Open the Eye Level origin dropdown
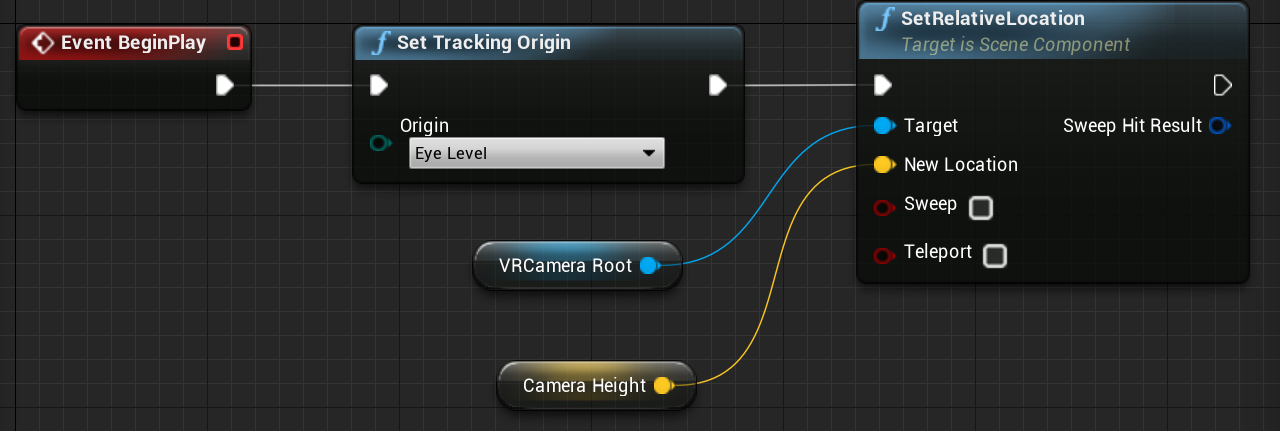The width and height of the screenshot is (1280, 431). pos(537,153)
